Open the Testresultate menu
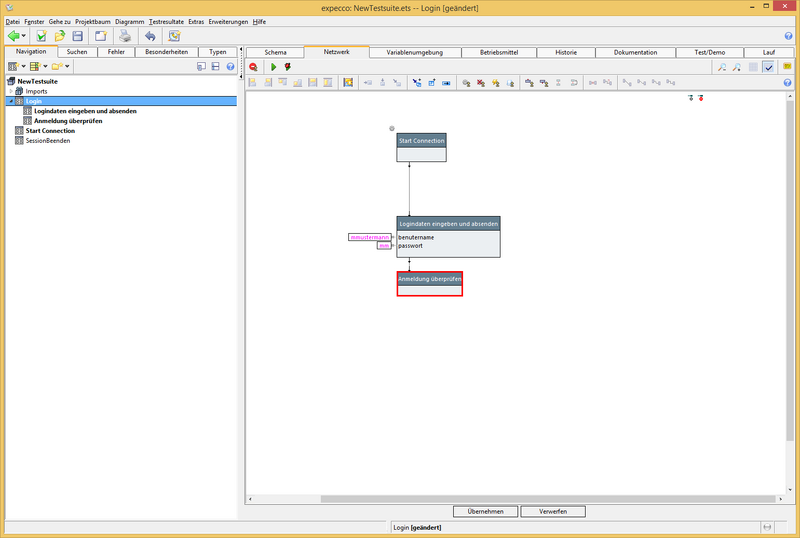This screenshot has width=800, height=538. click(166, 21)
